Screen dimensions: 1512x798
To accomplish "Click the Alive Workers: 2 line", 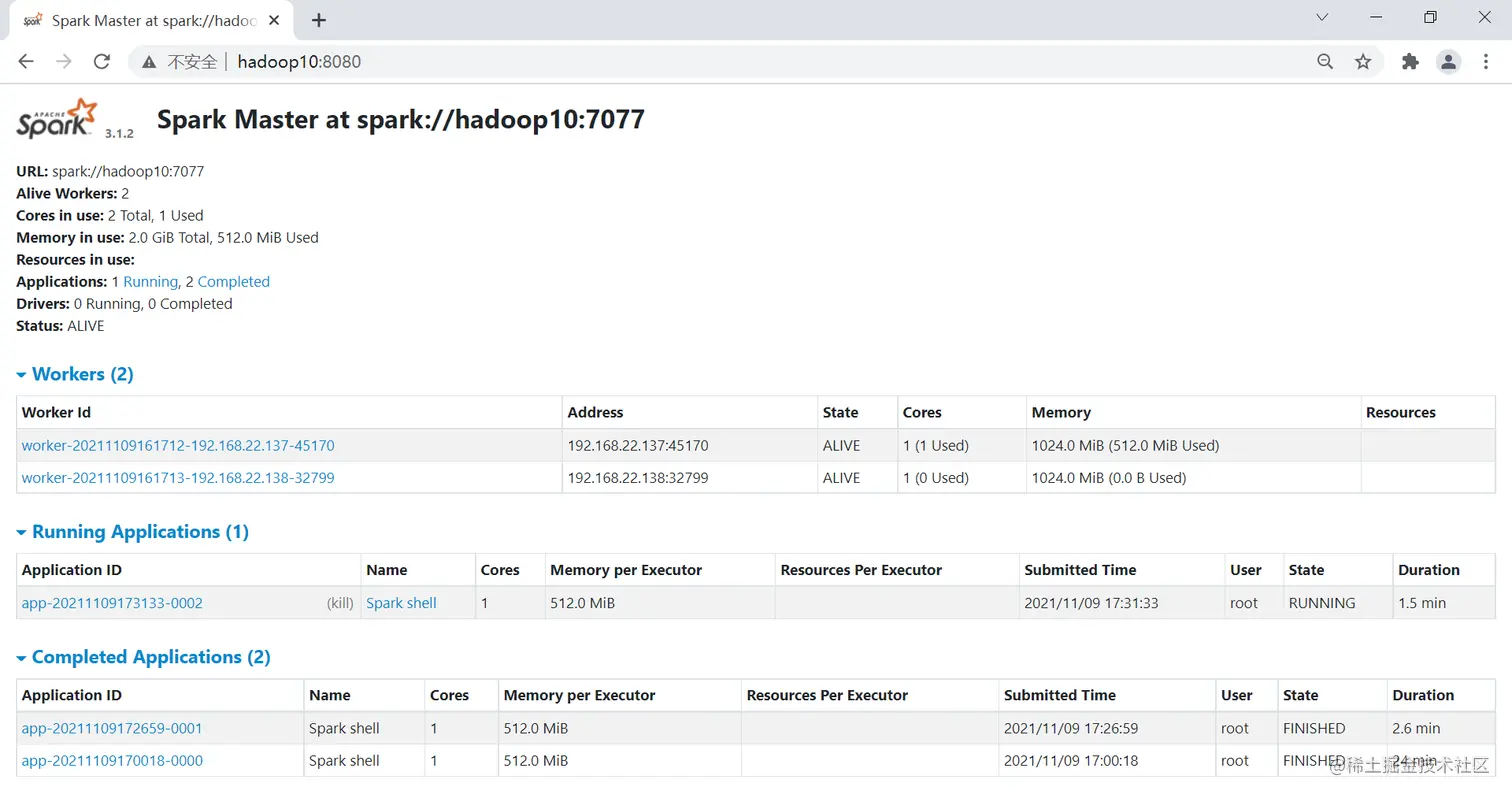I will click(73, 194).
